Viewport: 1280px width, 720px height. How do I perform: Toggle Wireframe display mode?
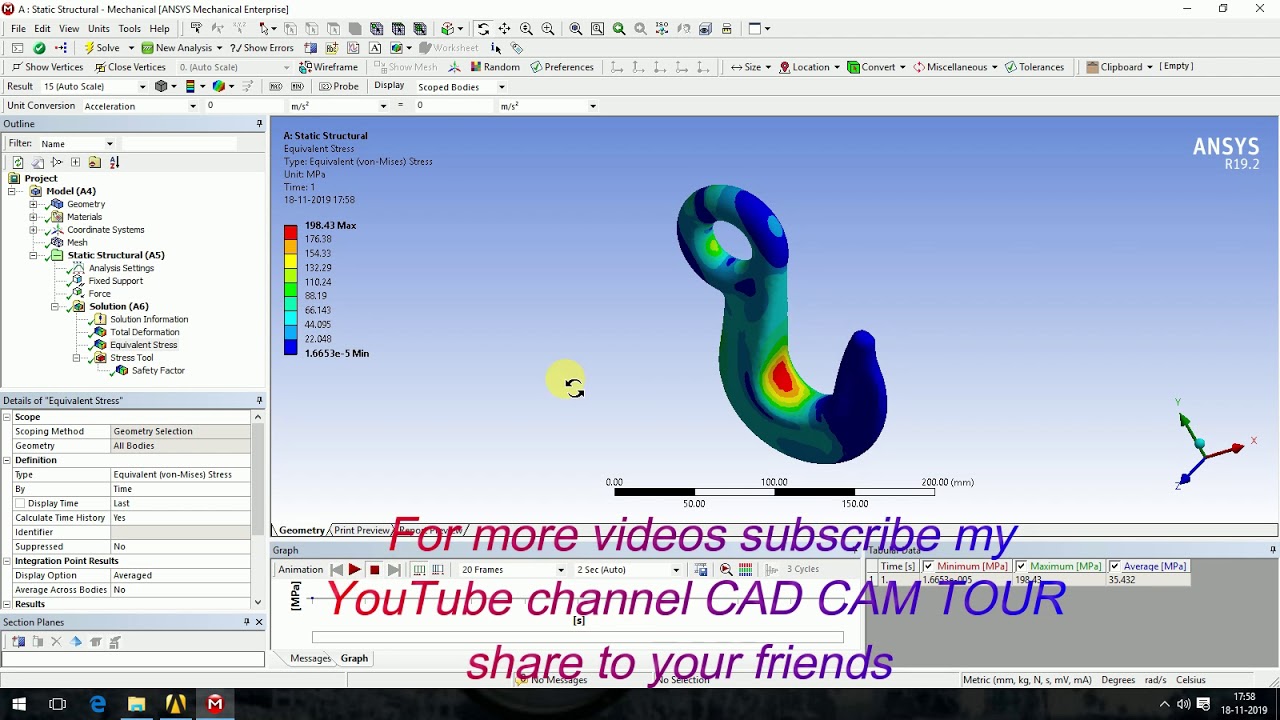(328, 67)
